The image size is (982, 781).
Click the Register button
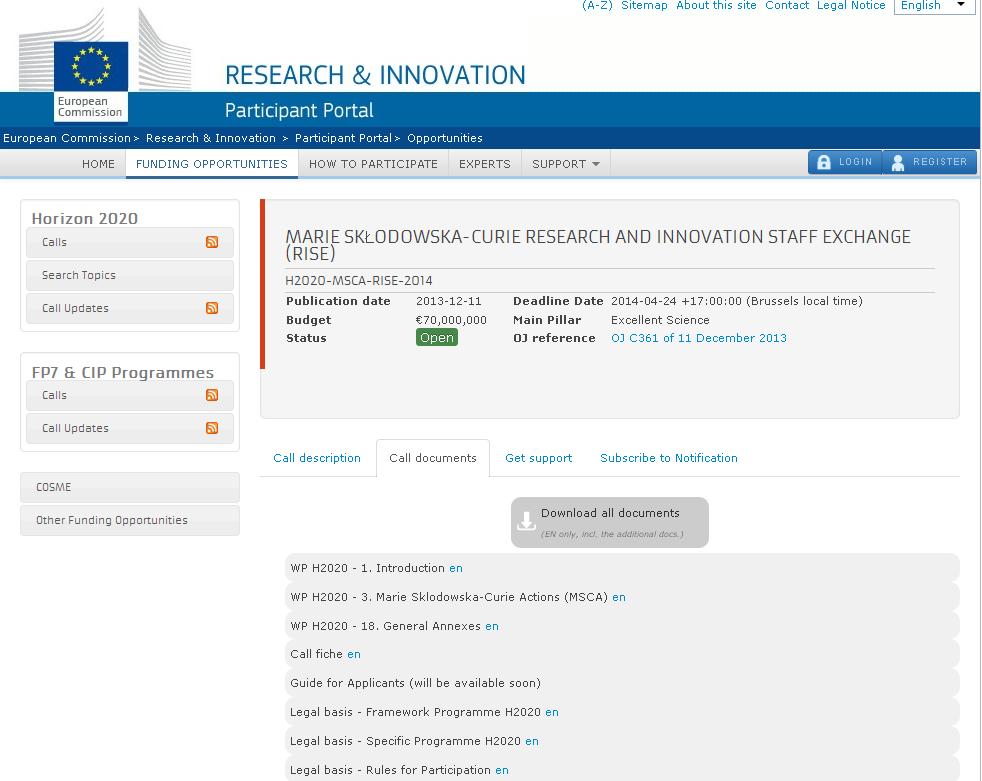930,162
